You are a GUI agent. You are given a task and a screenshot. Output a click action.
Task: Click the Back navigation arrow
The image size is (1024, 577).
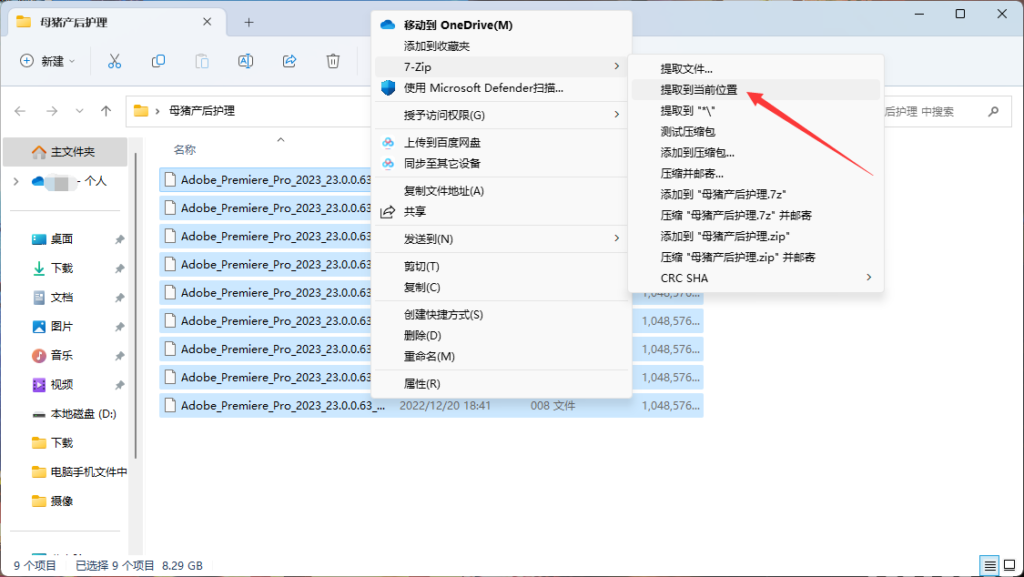tap(20, 111)
